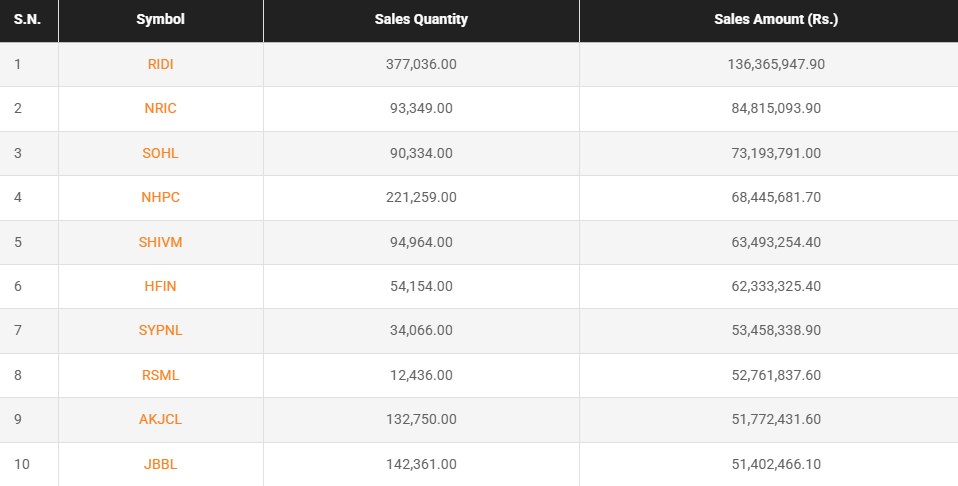Click the SOHL symbol link
958x486 pixels.
pos(160,153)
